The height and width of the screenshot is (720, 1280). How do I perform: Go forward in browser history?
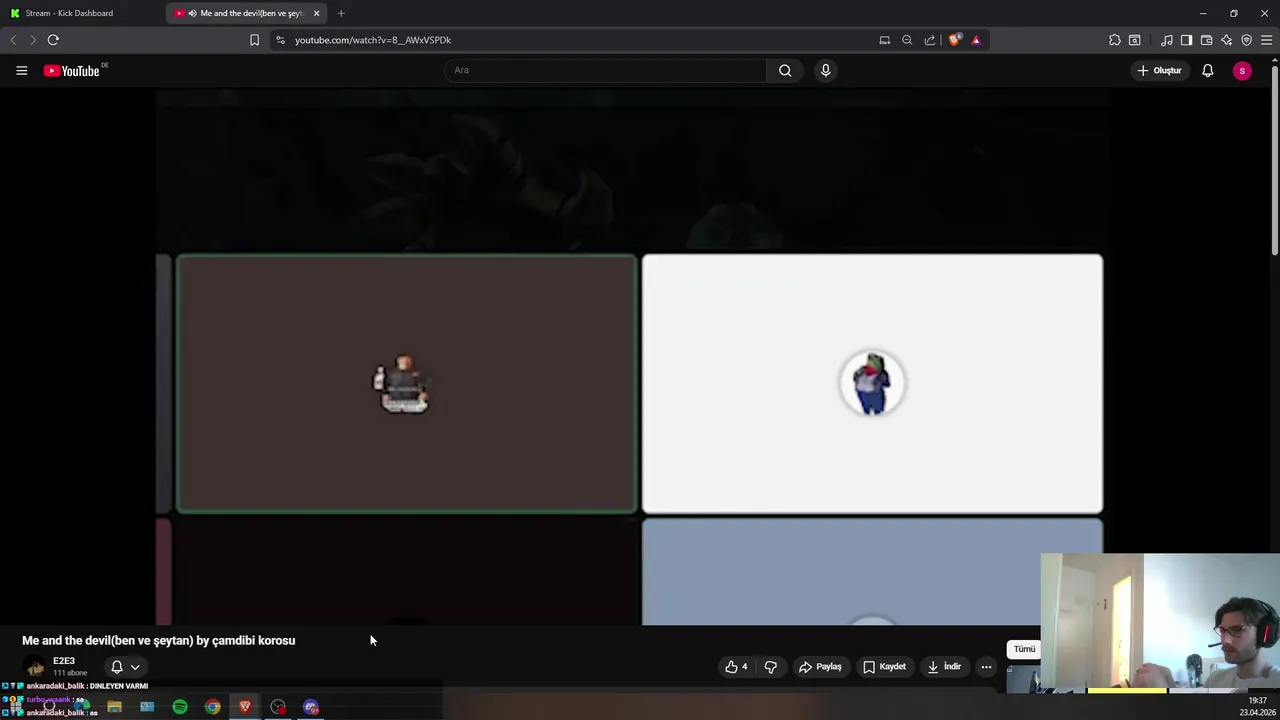32,40
